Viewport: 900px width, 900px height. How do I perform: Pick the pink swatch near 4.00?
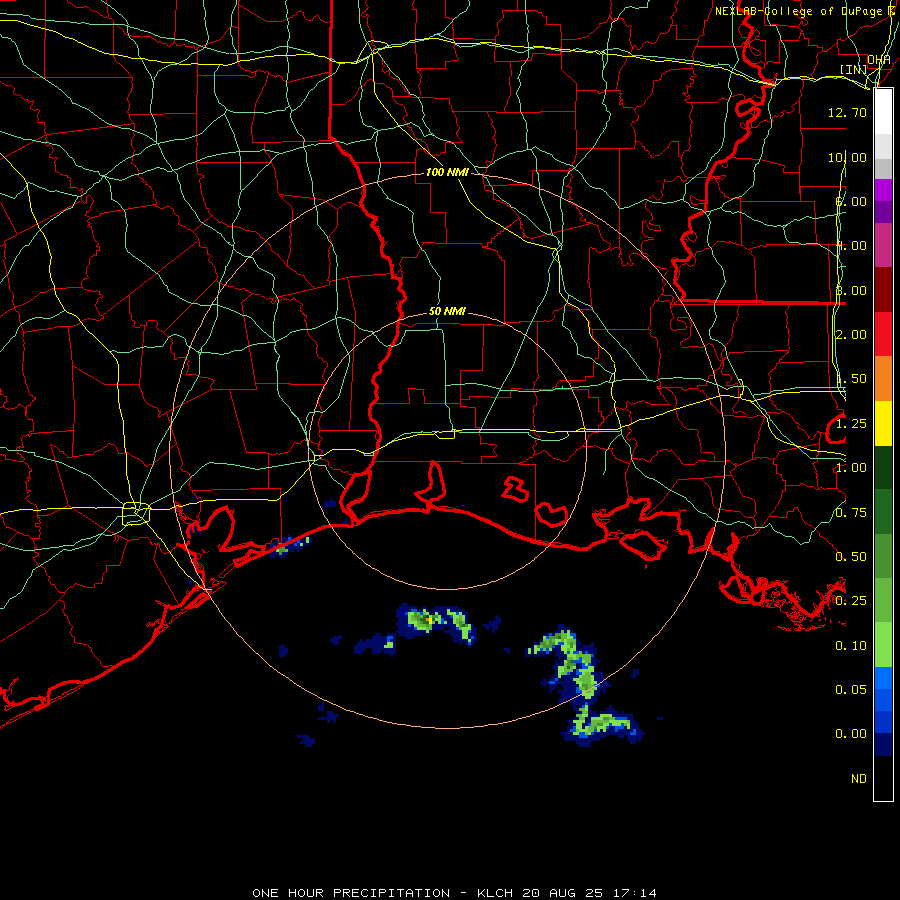coord(883,245)
